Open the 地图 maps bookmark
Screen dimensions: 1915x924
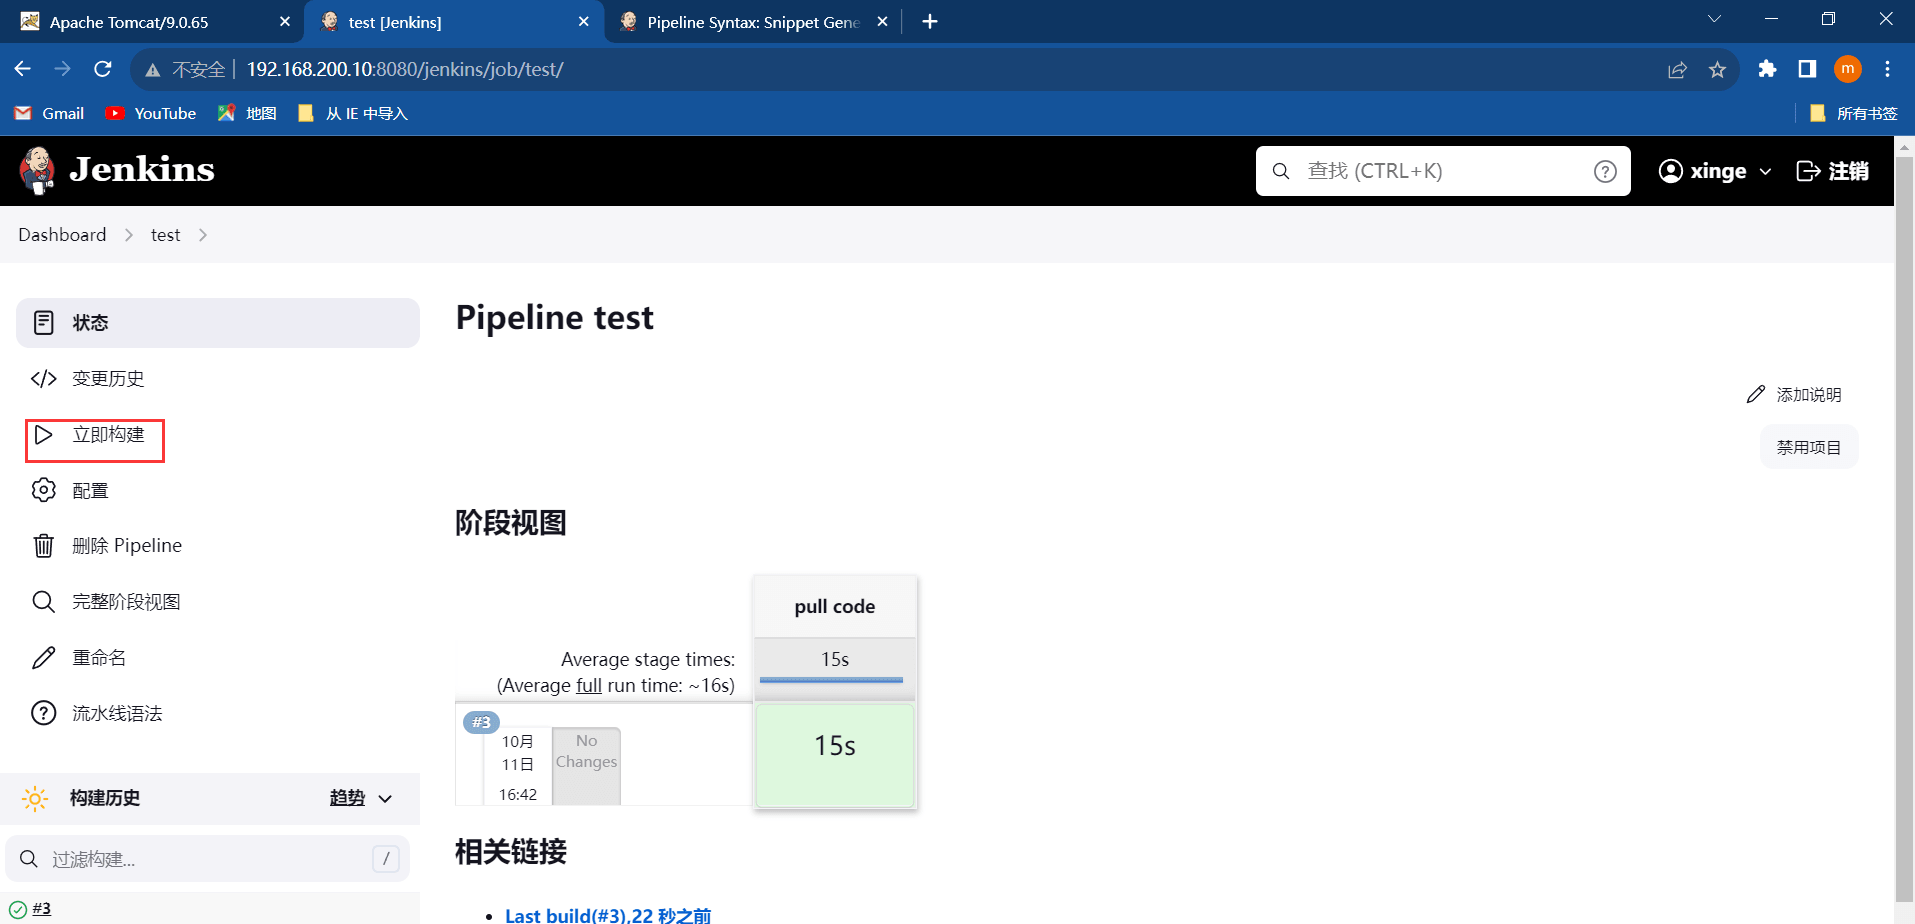point(247,114)
